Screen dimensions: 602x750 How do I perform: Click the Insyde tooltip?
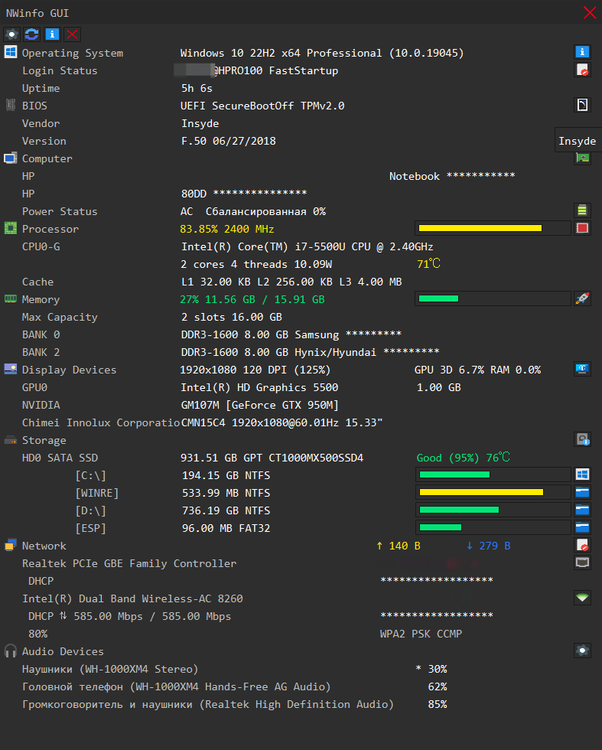pyautogui.click(x=578, y=141)
